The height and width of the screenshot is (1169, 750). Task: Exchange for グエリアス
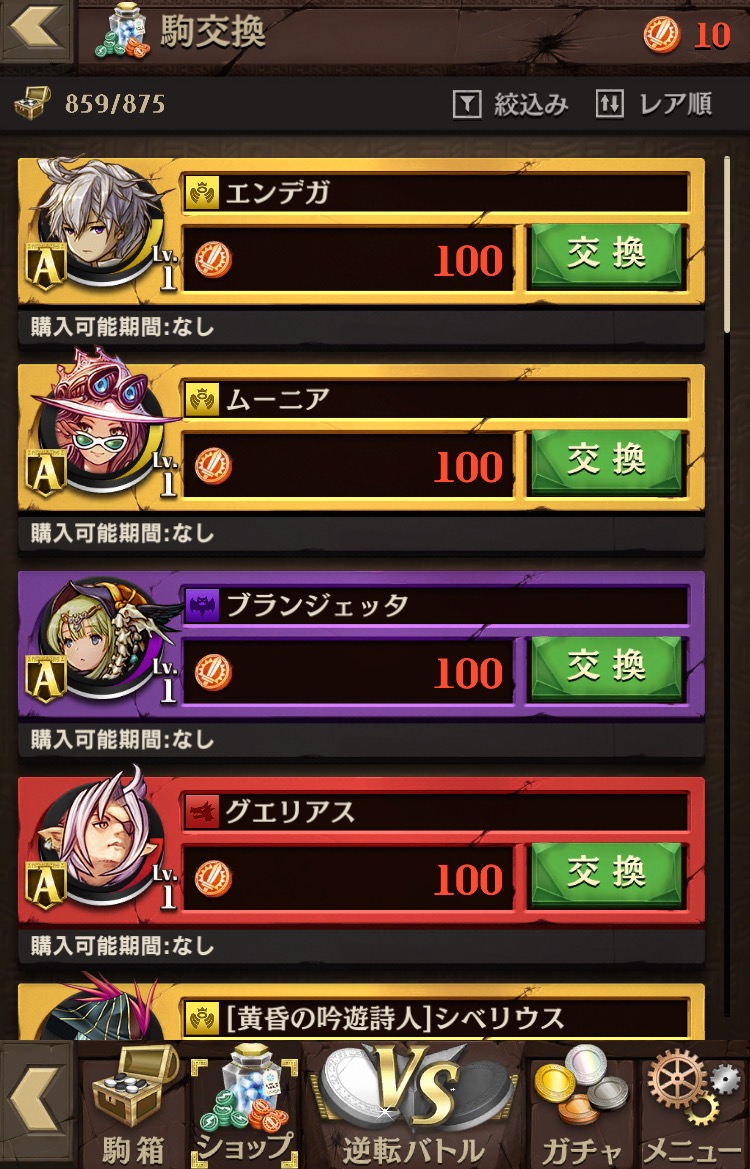point(607,875)
